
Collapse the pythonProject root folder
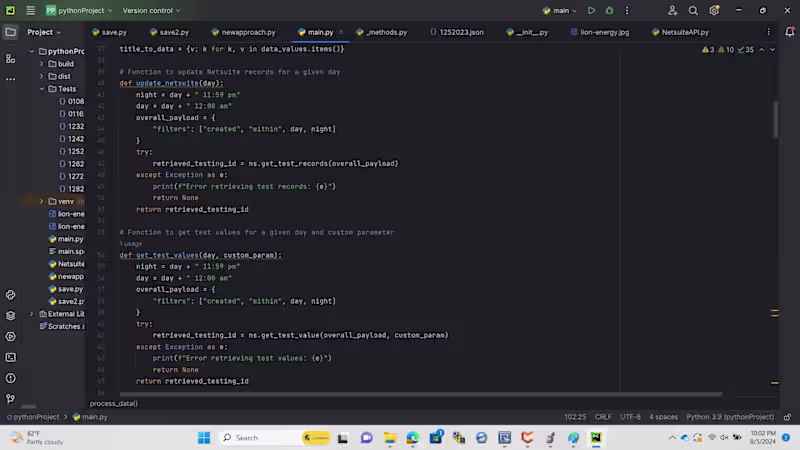[x=32, y=51]
